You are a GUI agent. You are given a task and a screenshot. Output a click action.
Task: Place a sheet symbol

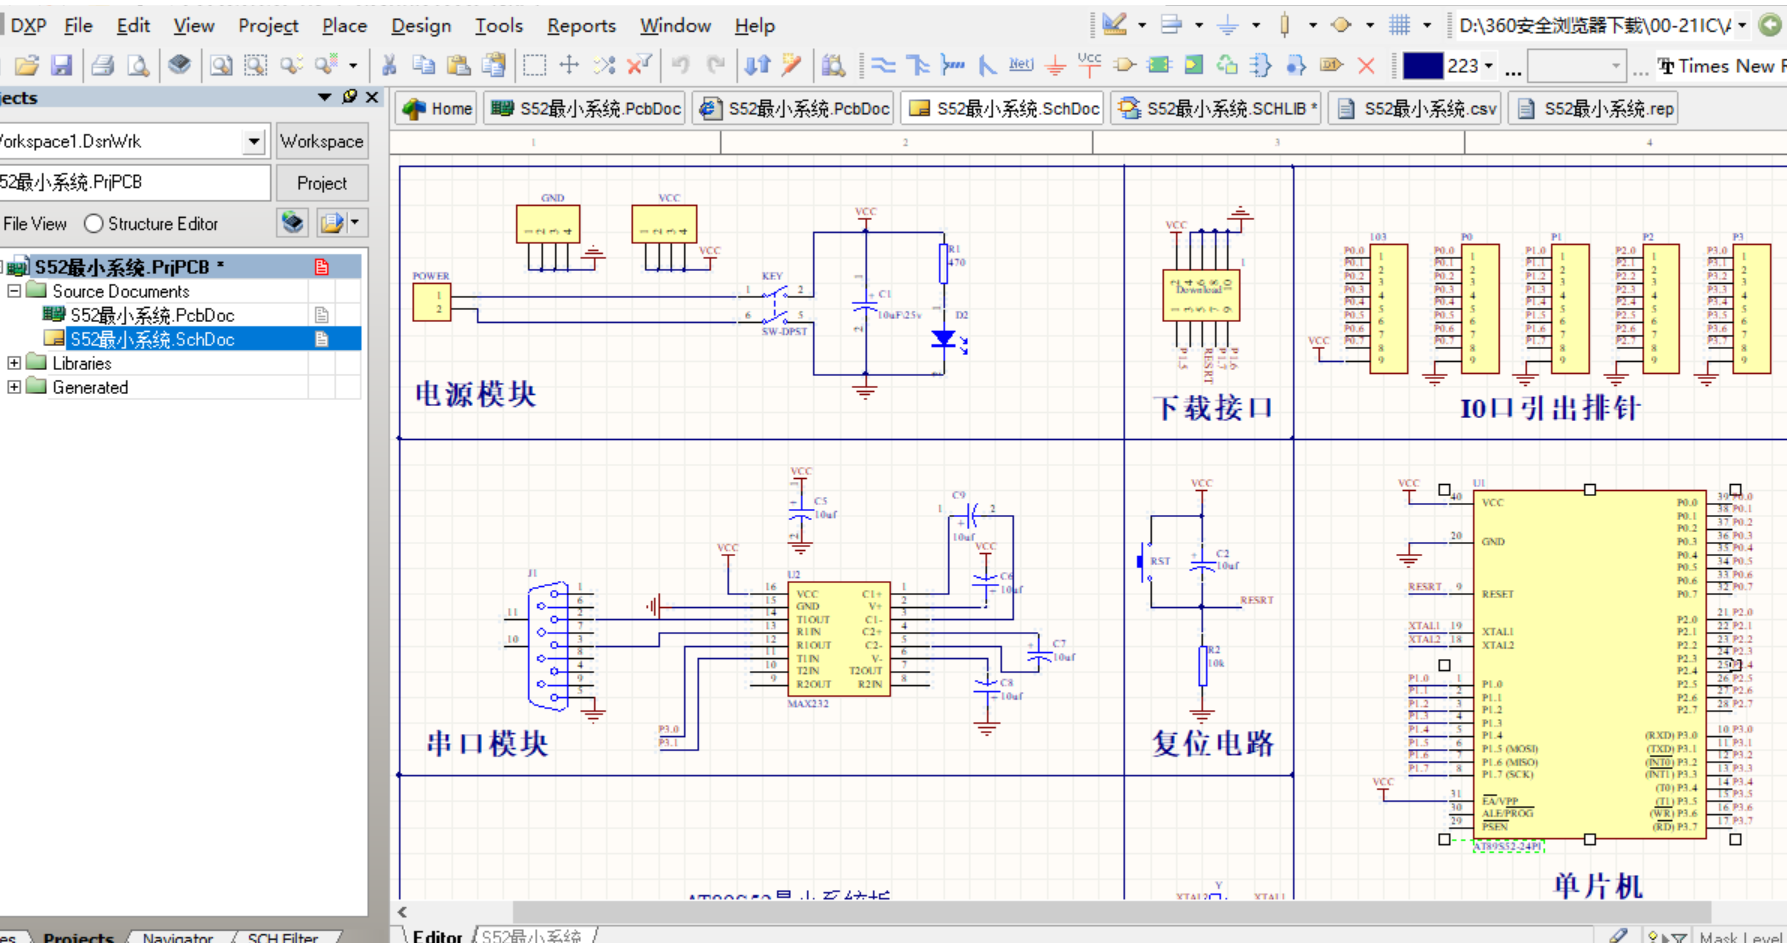(1159, 66)
